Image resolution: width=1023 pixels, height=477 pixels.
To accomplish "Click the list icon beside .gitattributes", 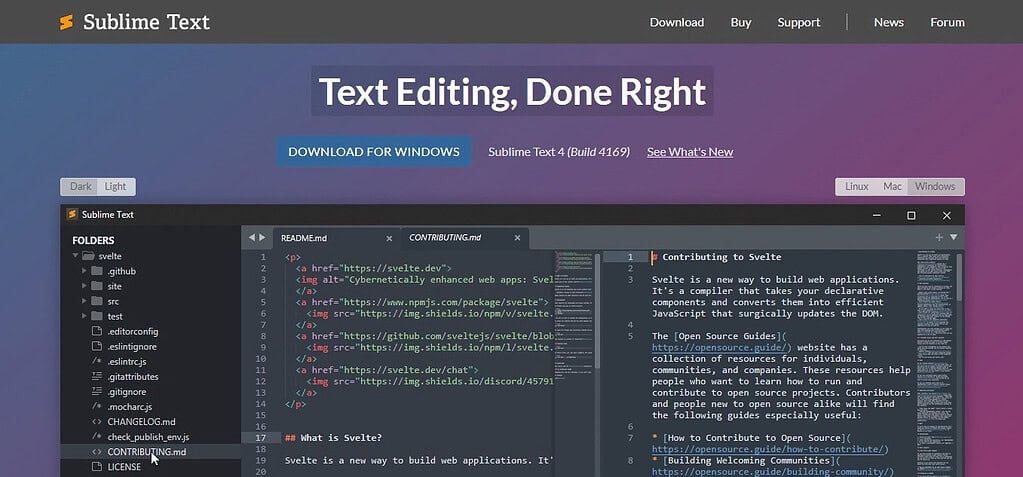I will point(97,377).
